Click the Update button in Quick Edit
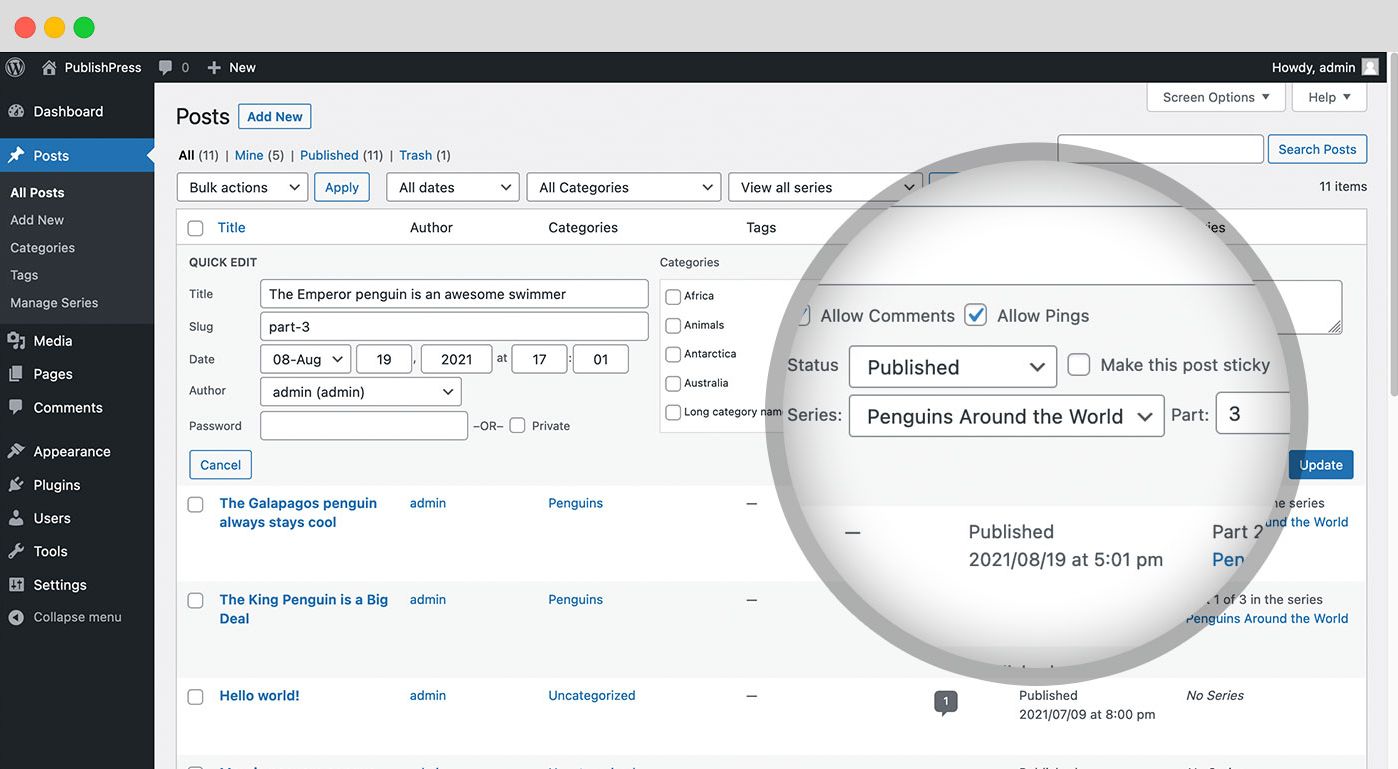The width and height of the screenshot is (1398, 769). (1321, 464)
